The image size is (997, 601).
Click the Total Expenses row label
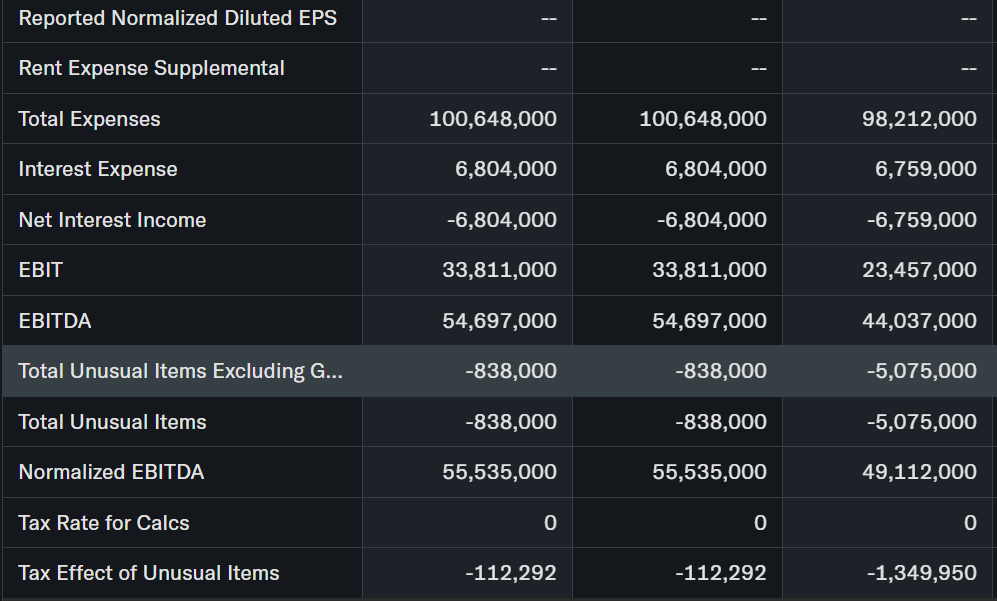[89, 119]
